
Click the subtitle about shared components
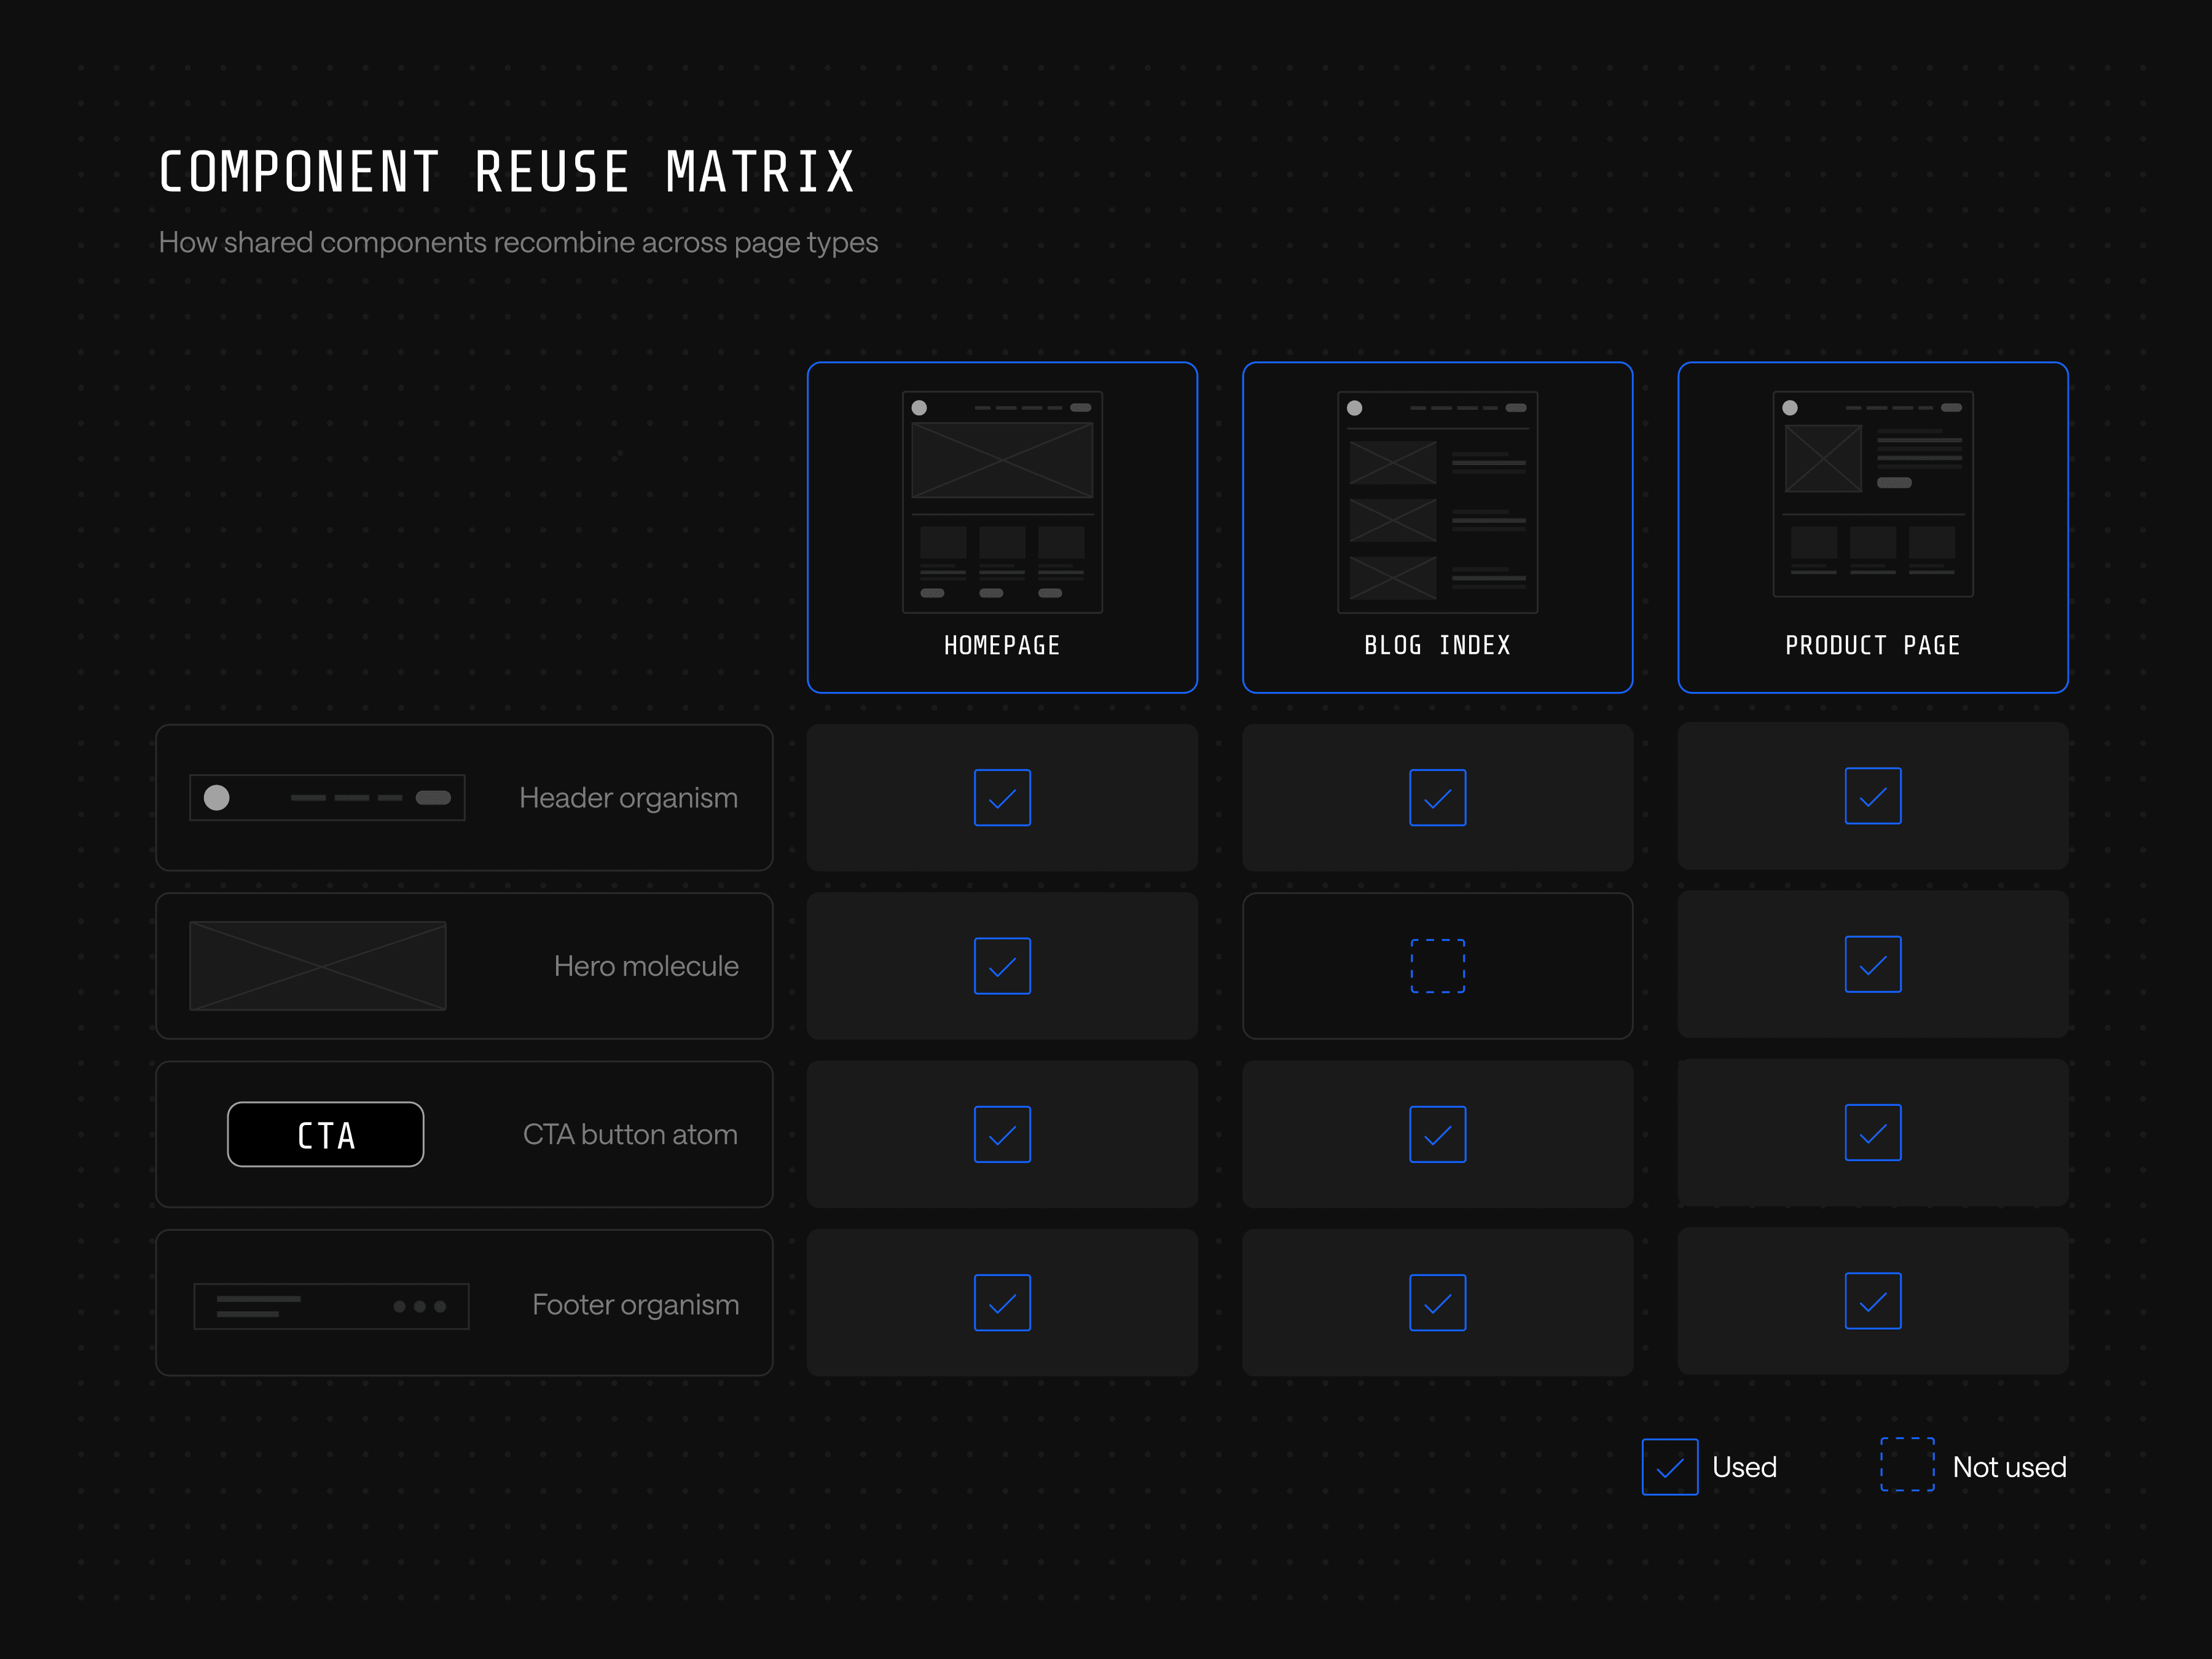coord(518,242)
